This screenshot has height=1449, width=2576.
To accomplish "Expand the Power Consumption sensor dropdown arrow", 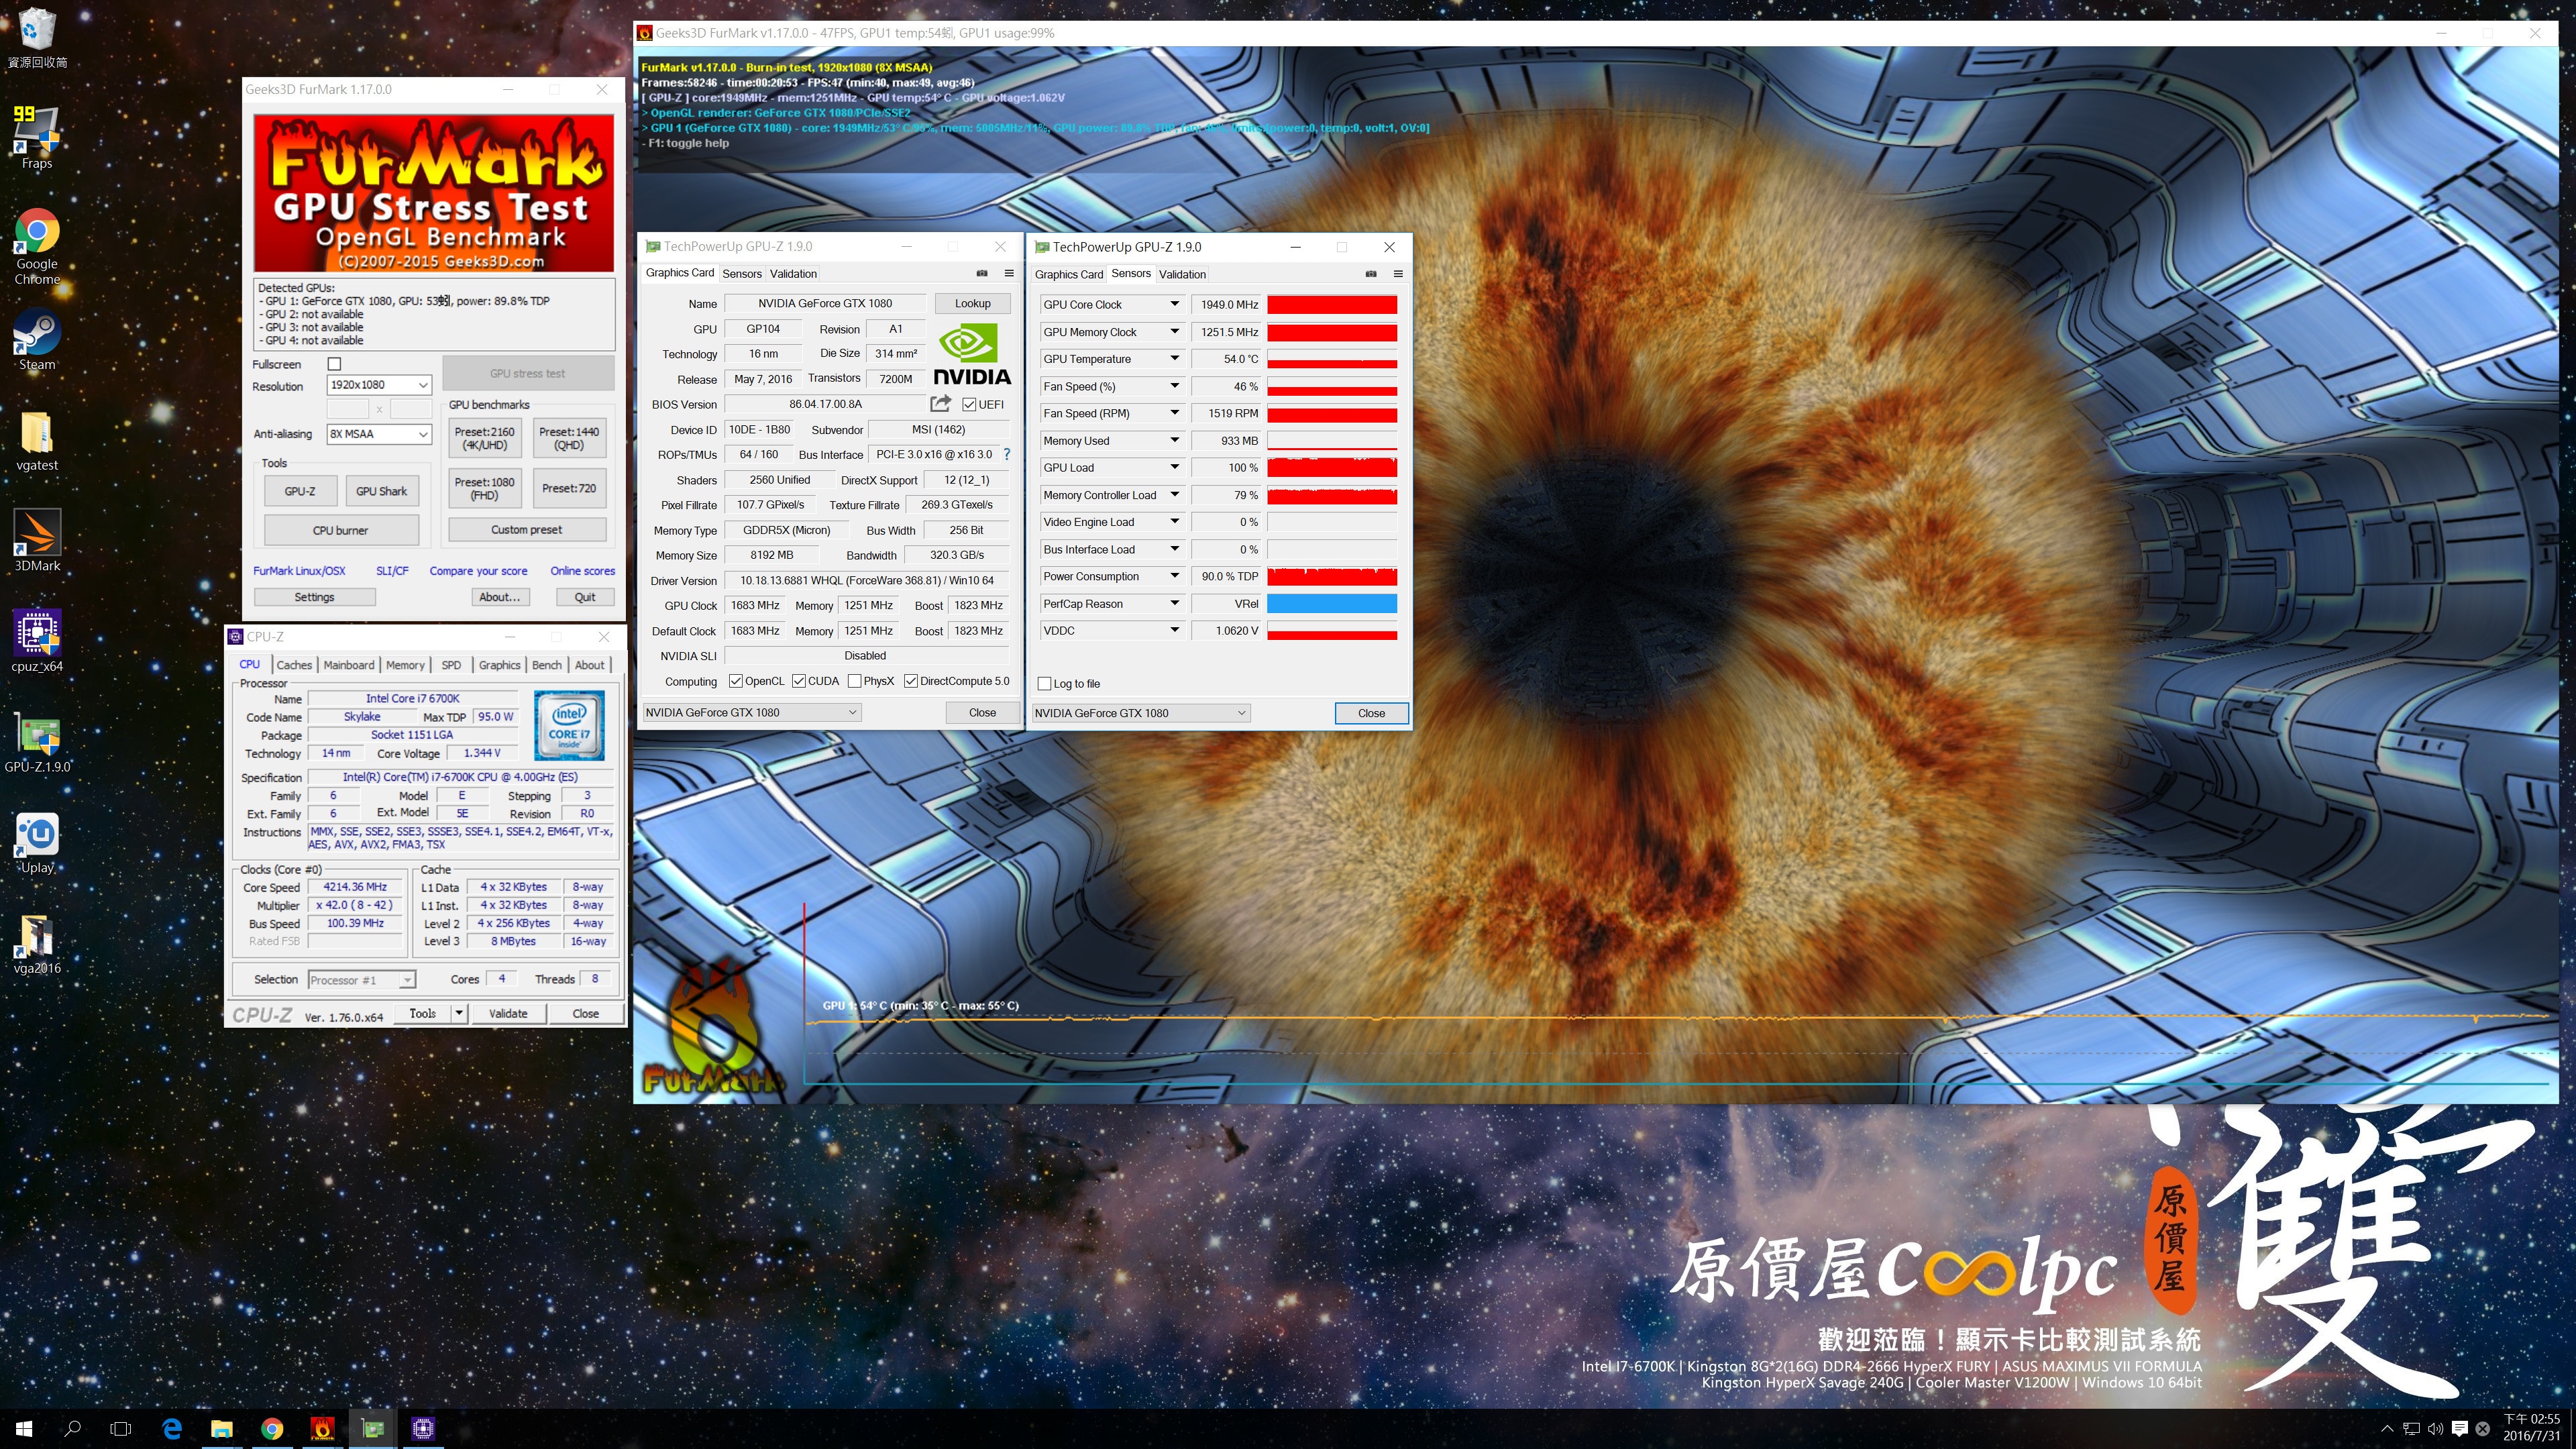I will point(1175,576).
